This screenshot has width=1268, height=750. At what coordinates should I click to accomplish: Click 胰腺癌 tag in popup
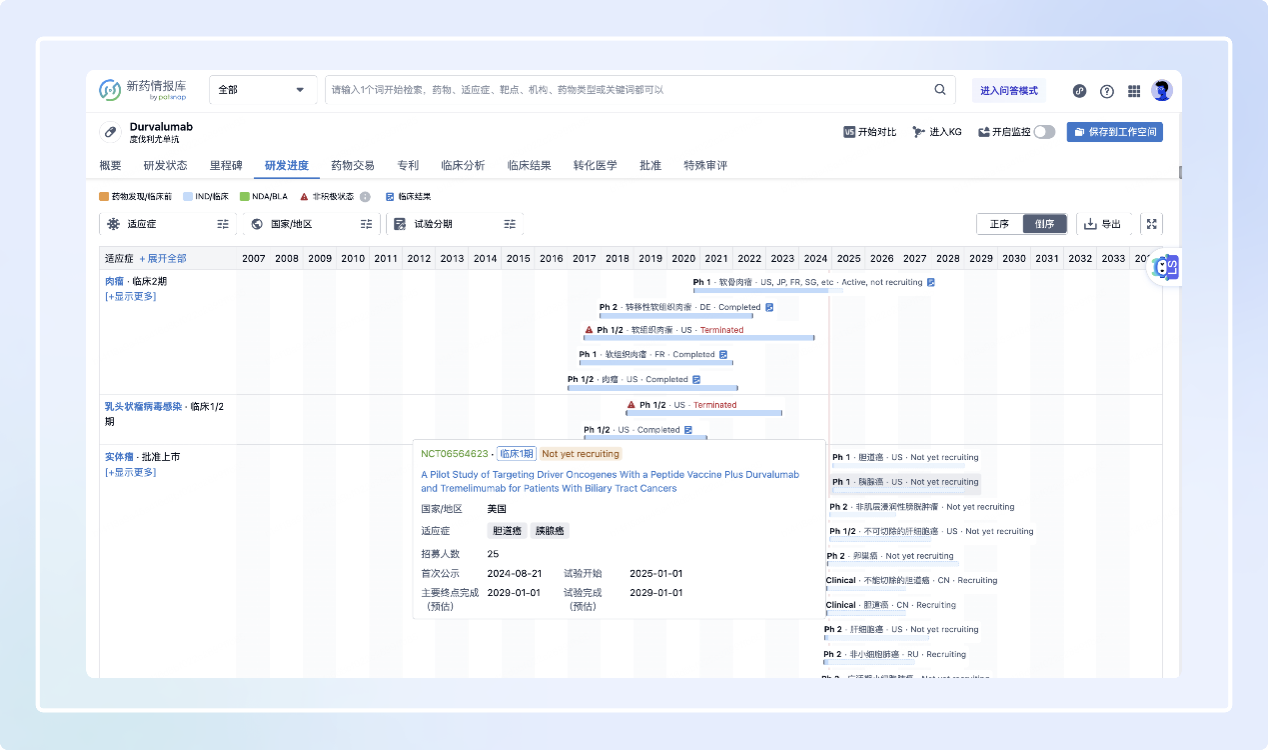point(550,531)
